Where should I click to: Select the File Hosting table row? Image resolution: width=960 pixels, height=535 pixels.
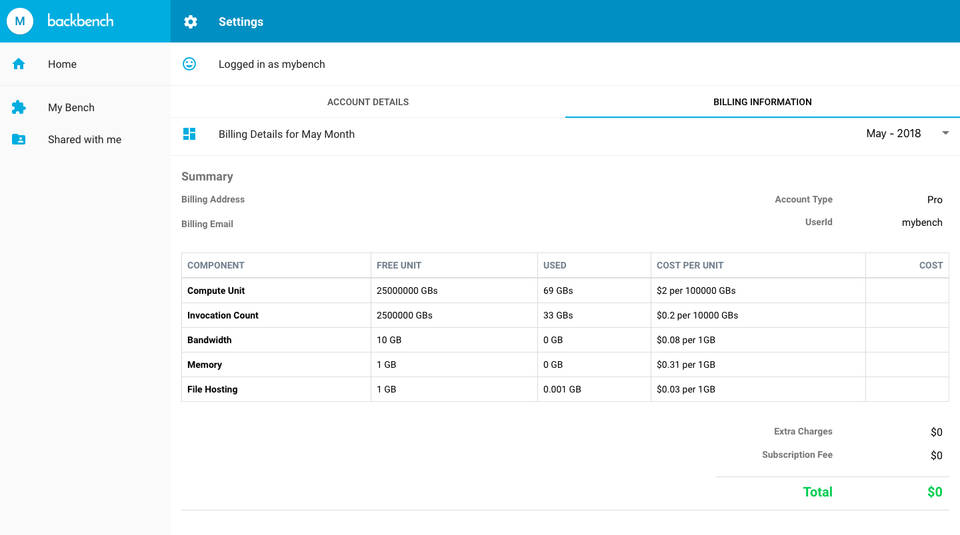click(x=212, y=389)
